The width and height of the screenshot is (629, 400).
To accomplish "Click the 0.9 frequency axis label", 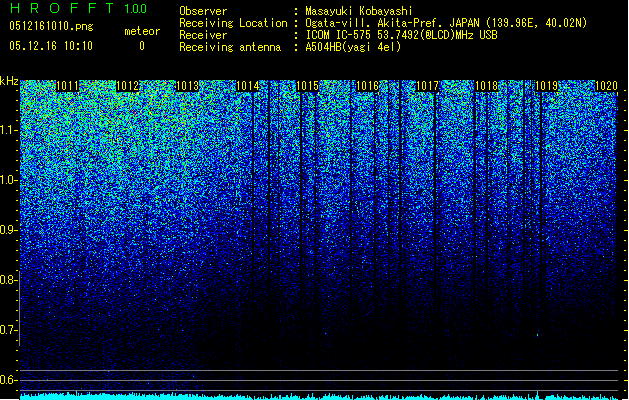I will click(x=7, y=230).
